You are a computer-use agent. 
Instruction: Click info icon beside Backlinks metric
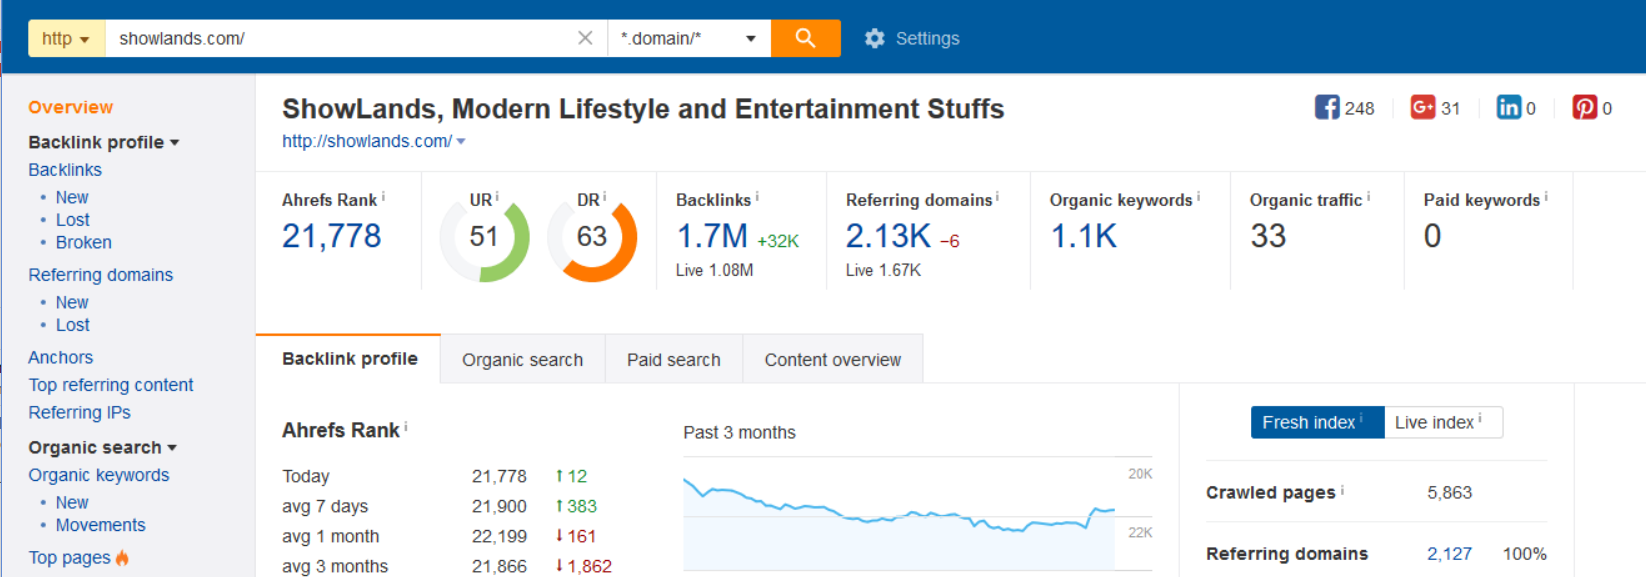pyautogui.click(x=757, y=196)
